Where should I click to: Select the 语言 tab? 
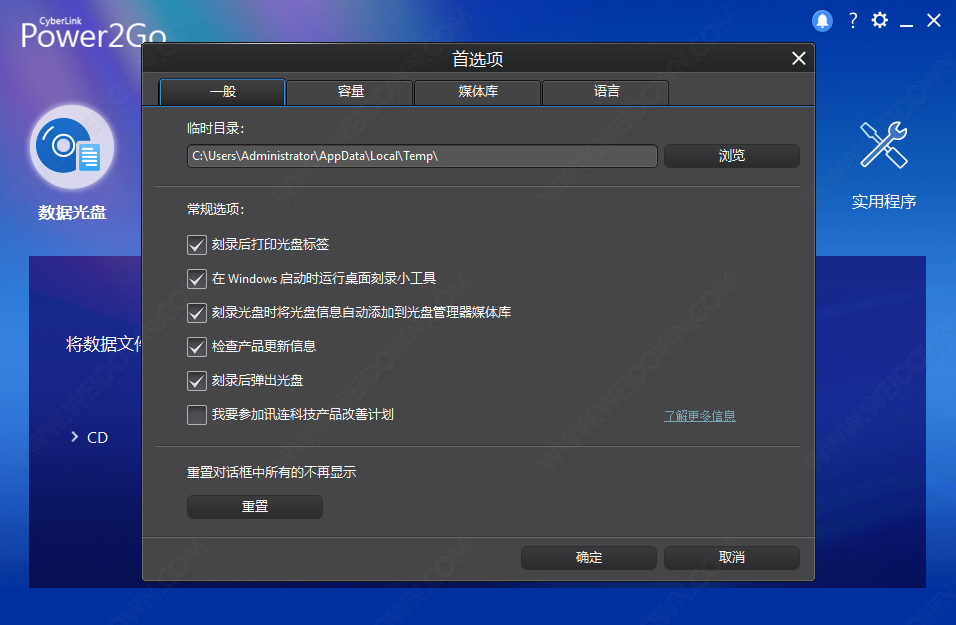tap(606, 92)
